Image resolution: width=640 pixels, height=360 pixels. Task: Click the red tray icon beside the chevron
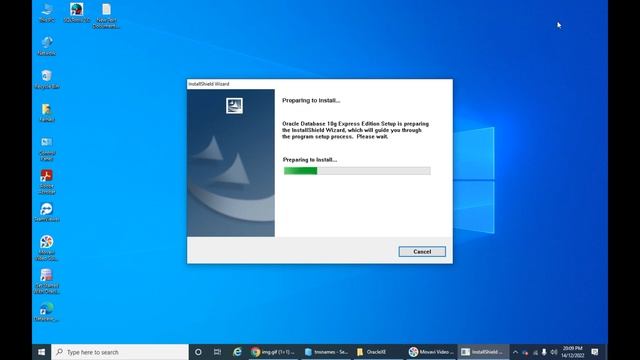point(525,352)
